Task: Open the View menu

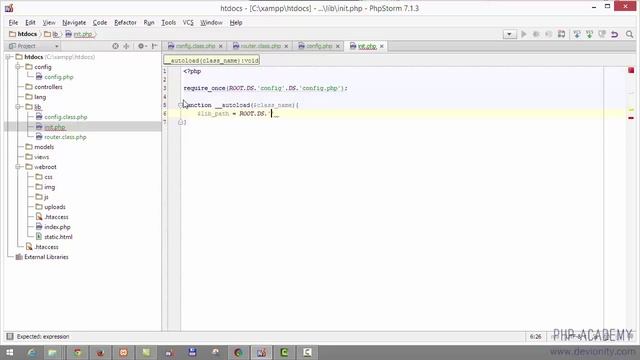Action: tap(49, 22)
